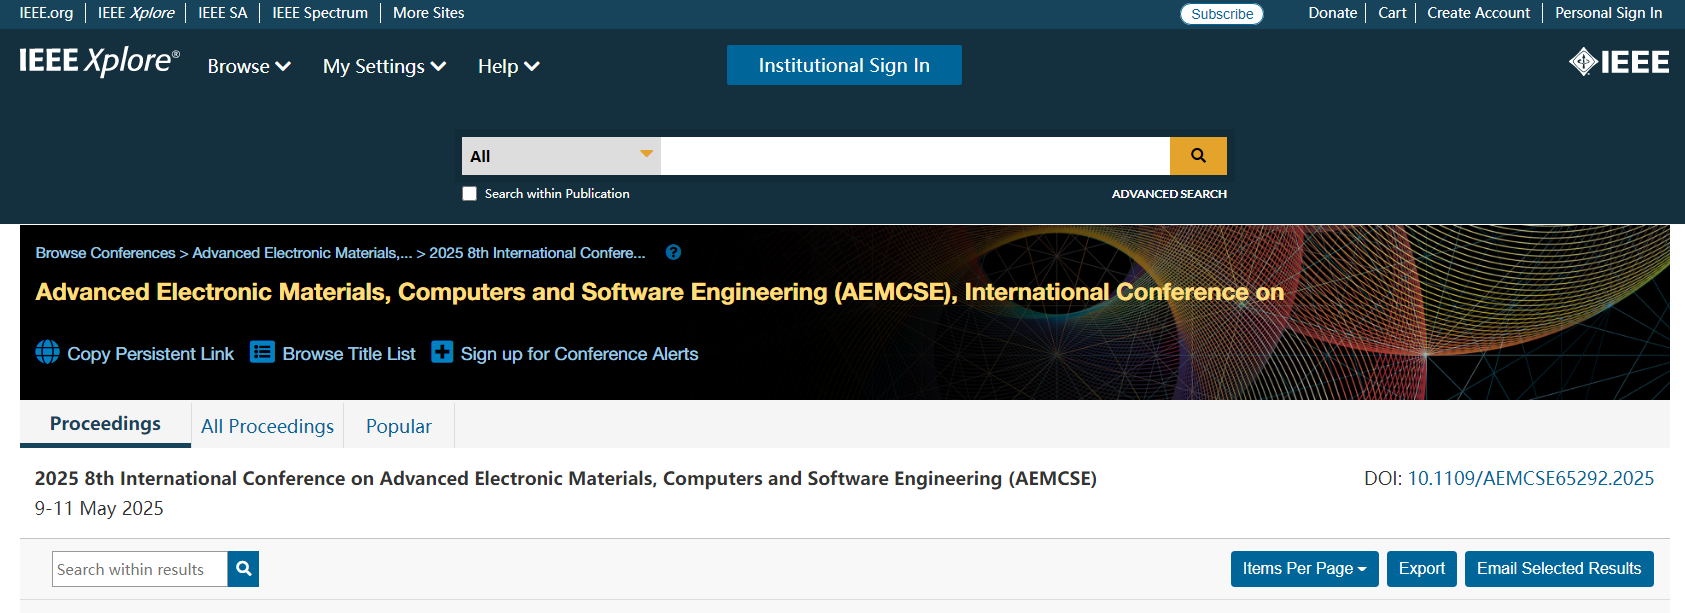1685x613 pixels.
Task: Open the Help dropdown menu
Action: (x=508, y=66)
